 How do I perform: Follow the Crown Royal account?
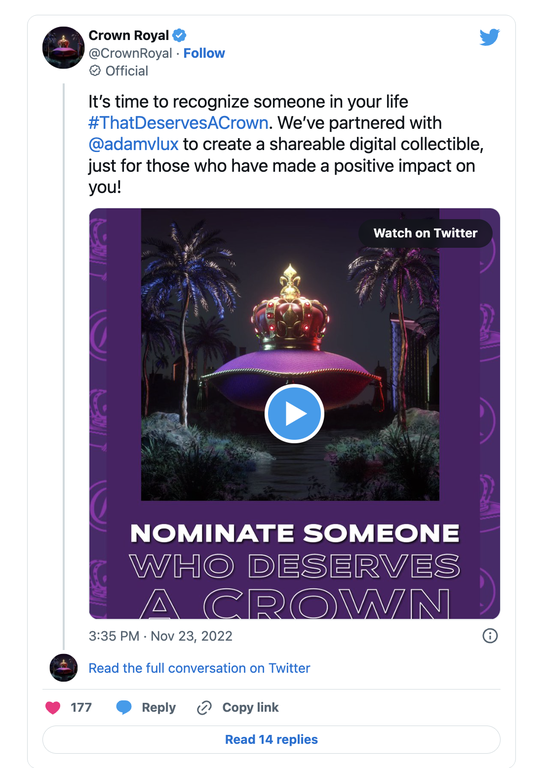click(x=204, y=53)
